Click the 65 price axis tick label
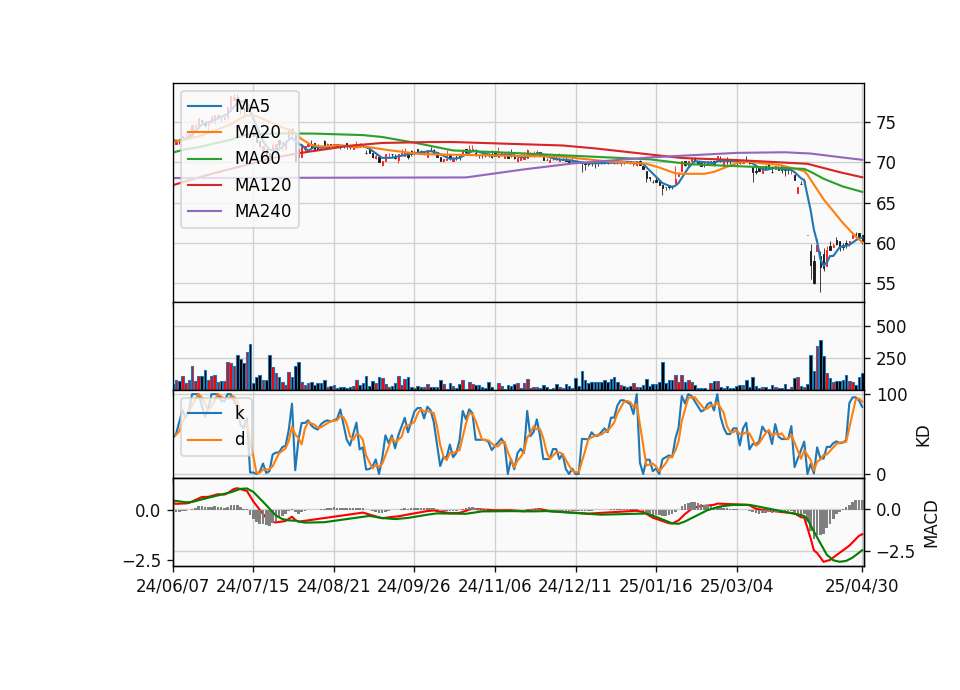 [x=885, y=204]
